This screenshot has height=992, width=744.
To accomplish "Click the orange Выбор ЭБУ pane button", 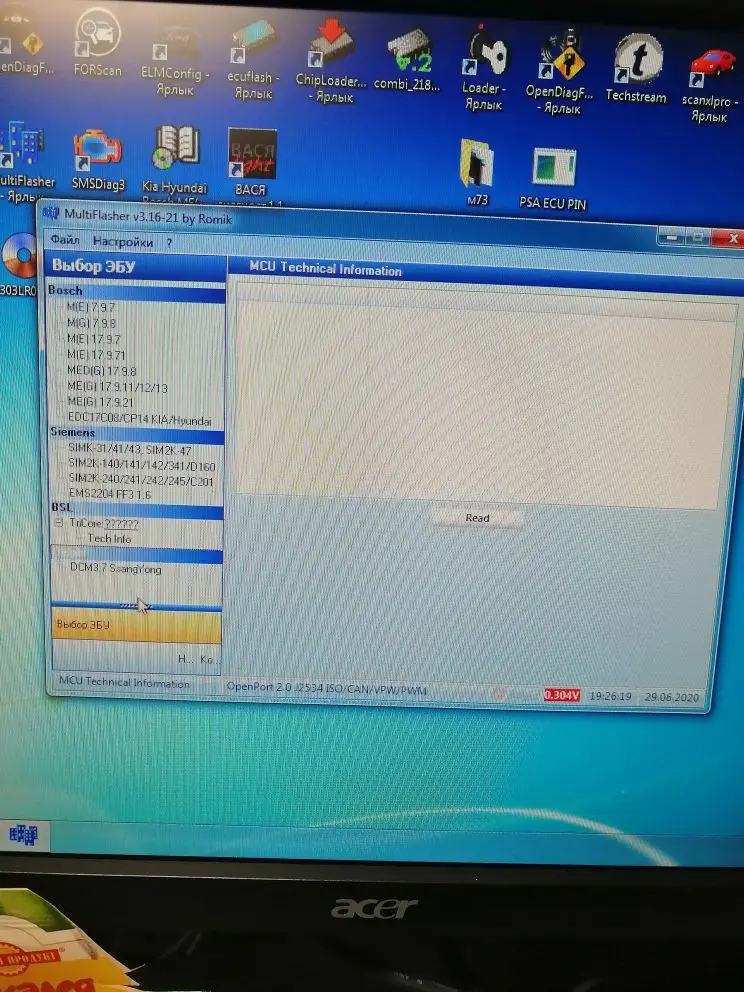I will [x=136, y=625].
